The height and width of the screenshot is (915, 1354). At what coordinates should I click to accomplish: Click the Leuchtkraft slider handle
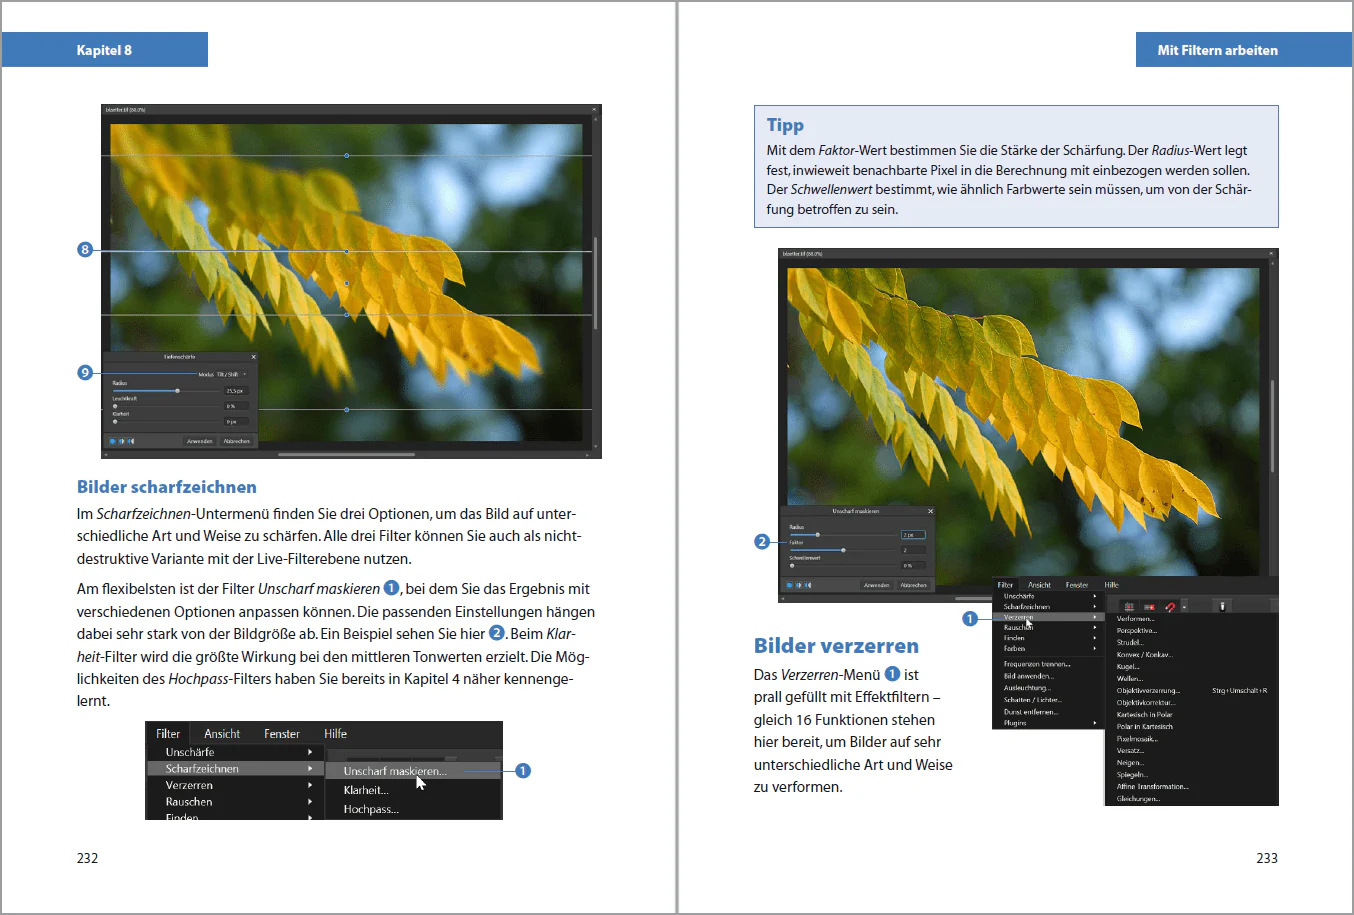click(115, 406)
